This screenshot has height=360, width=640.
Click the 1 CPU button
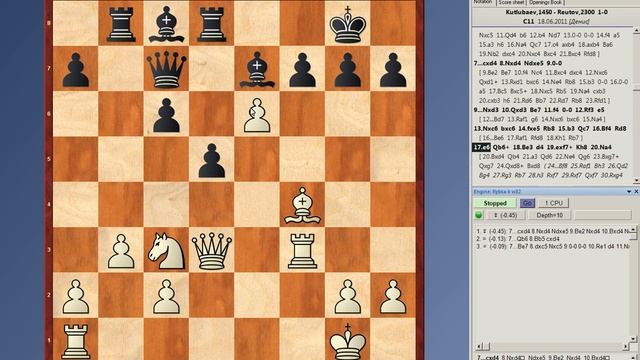click(x=553, y=203)
